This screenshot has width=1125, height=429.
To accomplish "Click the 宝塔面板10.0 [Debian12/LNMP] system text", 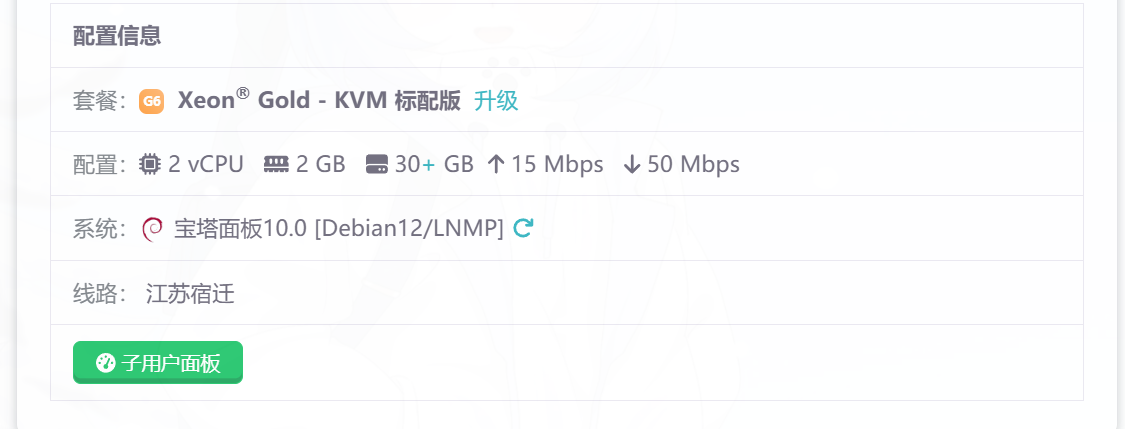I will (339, 229).
